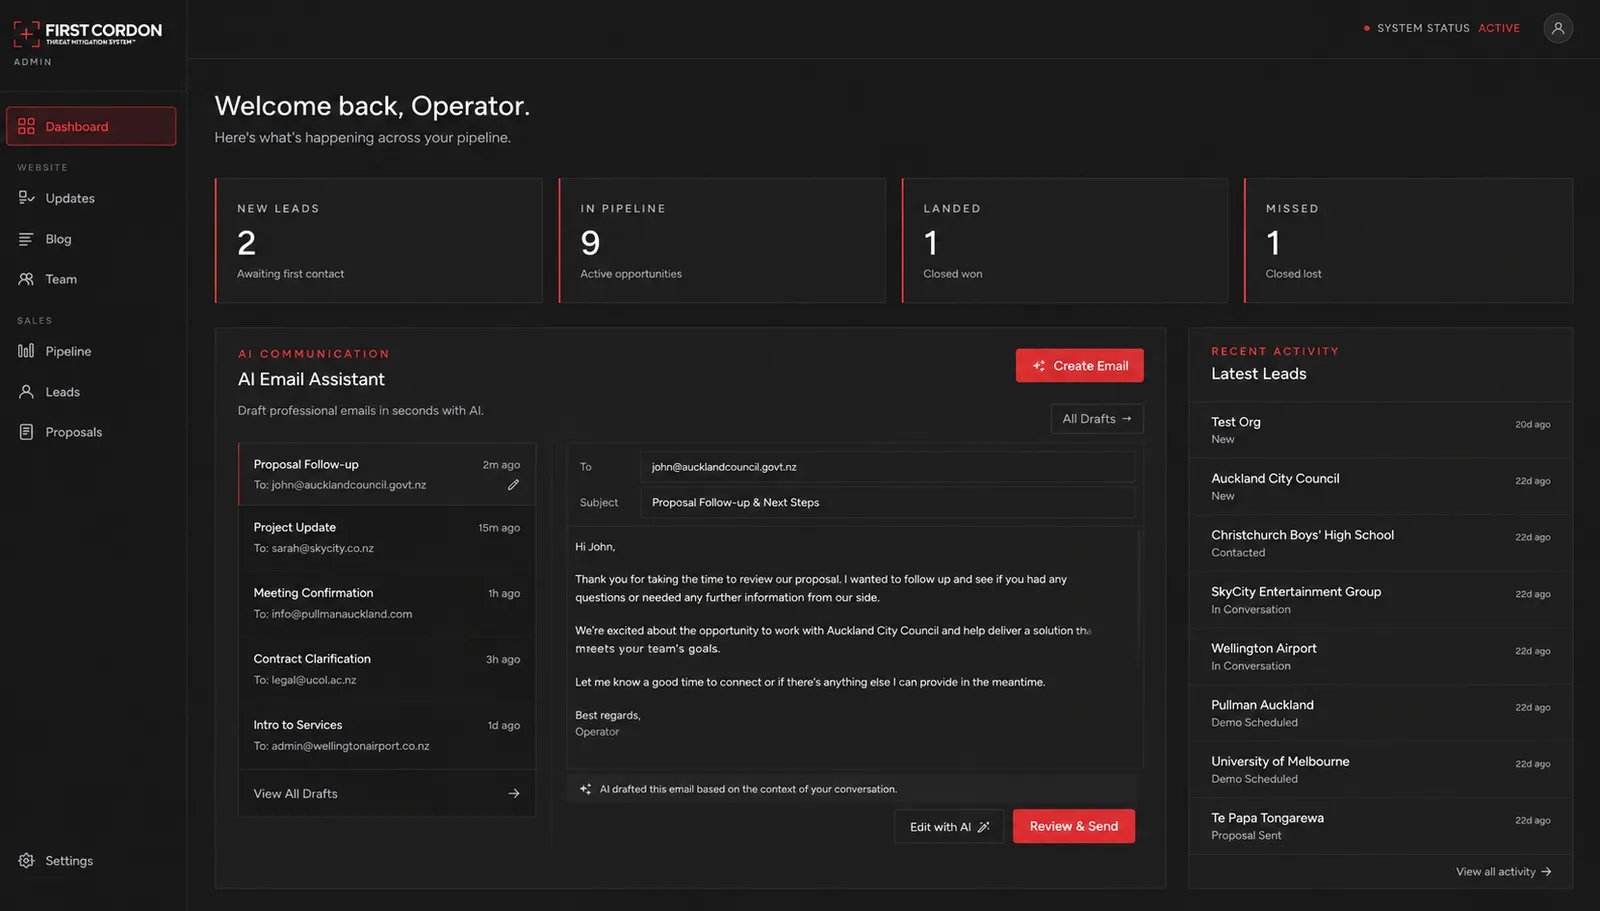The height and width of the screenshot is (911, 1600).
Task: Click the AI sparkle icon below the email body
Action: tap(586, 789)
